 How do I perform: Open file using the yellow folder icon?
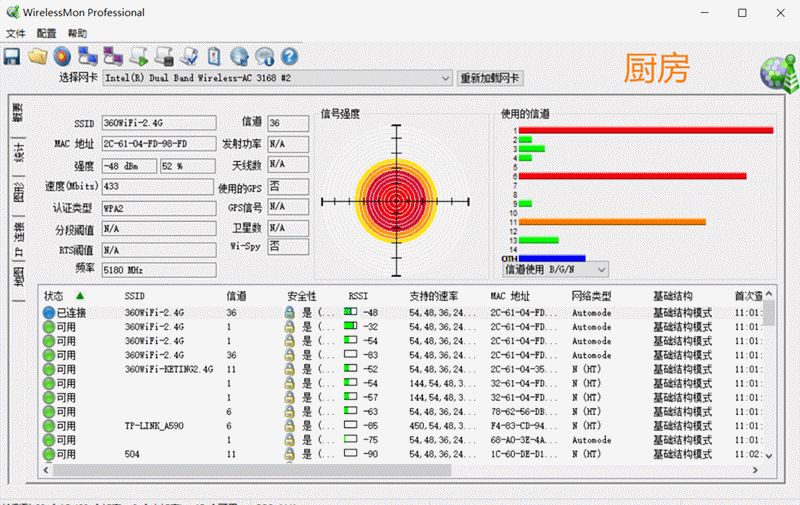[37, 56]
